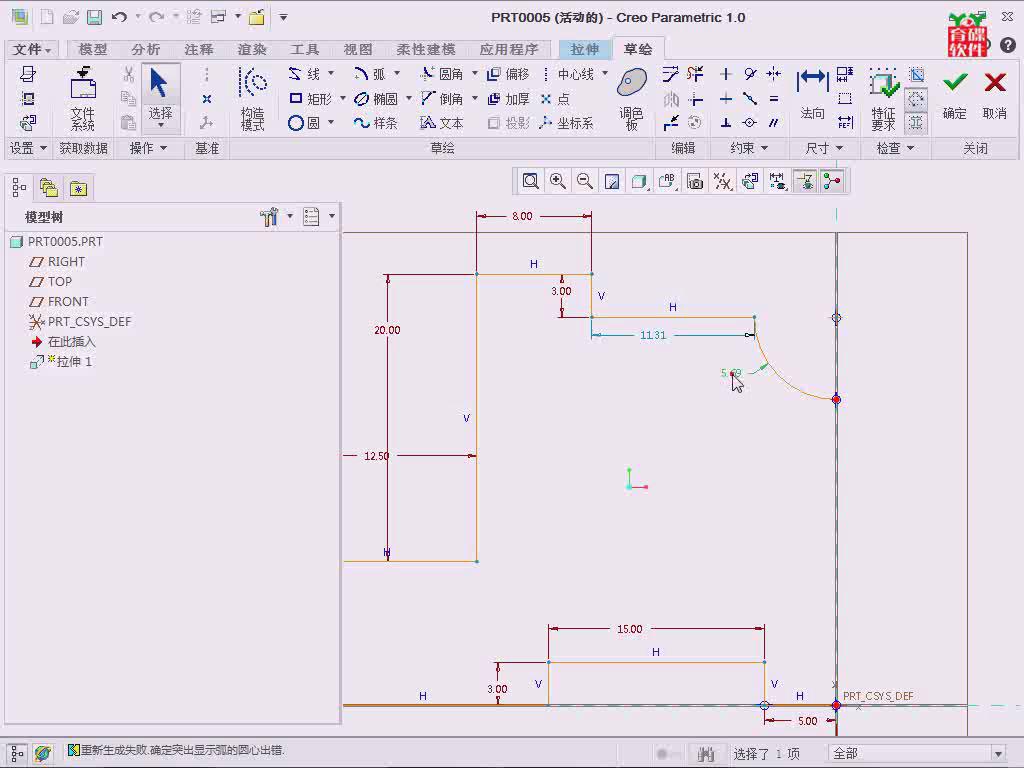Click the Zoom Out magnifier icon
Screen dimensions: 1024x768
point(585,181)
